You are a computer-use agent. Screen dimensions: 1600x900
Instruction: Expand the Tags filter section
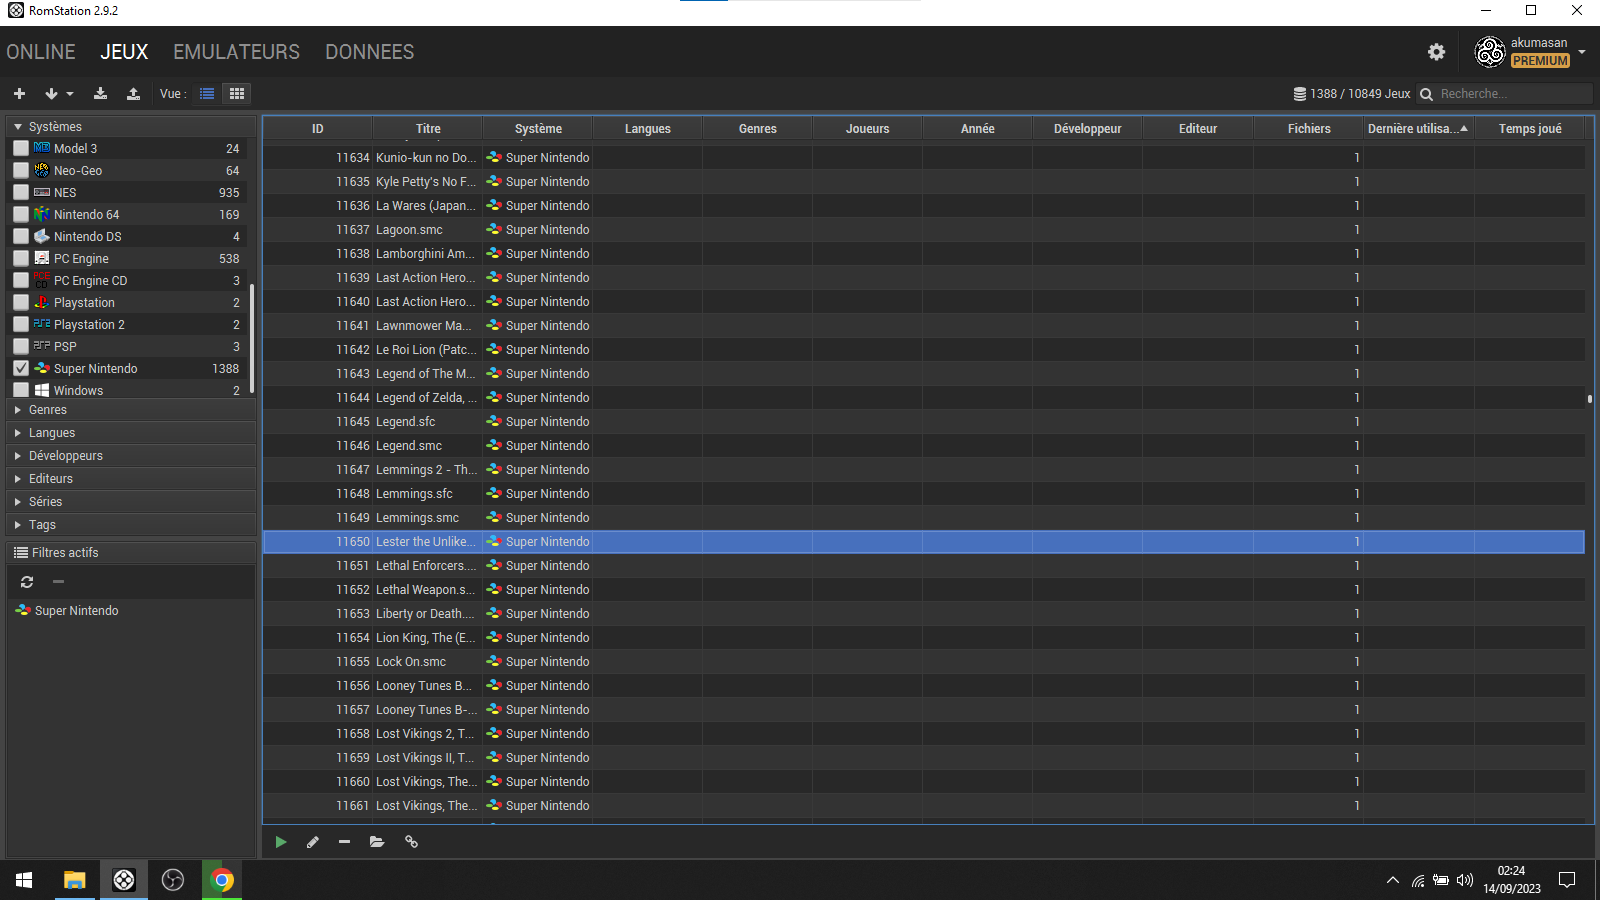[x=131, y=525]
